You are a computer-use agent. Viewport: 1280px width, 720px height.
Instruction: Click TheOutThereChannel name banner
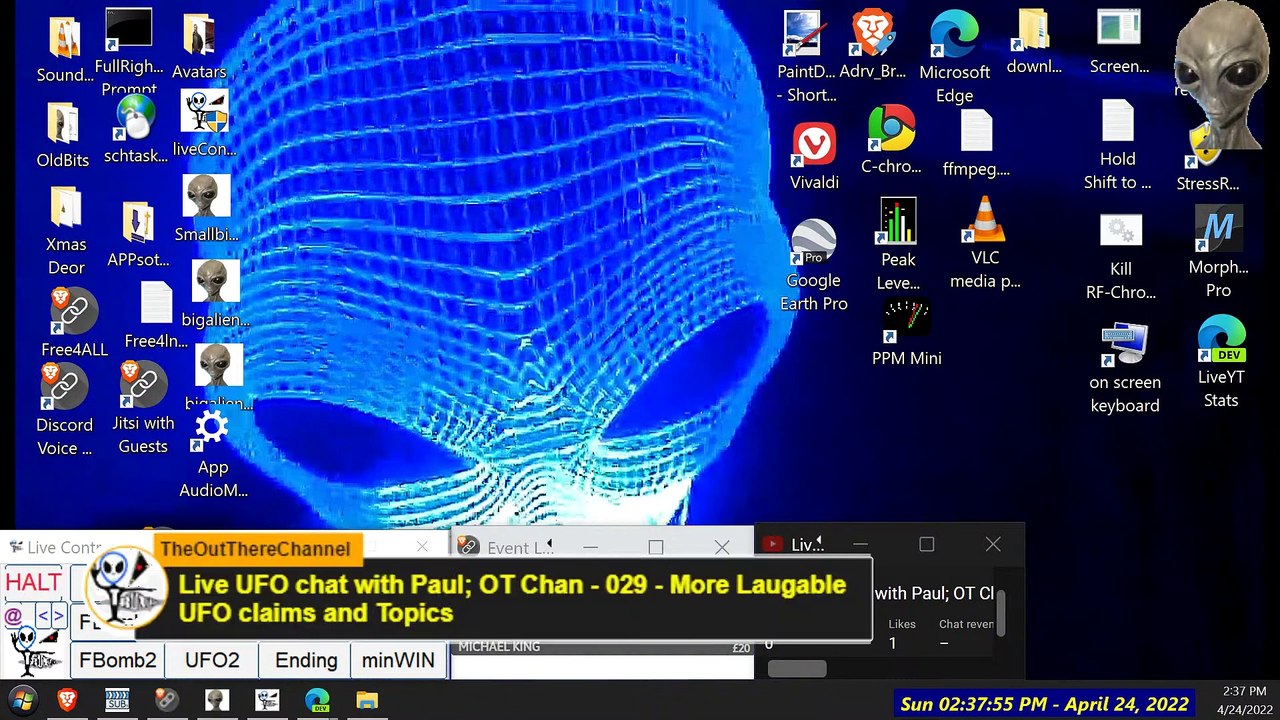pyautogui.click(x=255, y=549)
